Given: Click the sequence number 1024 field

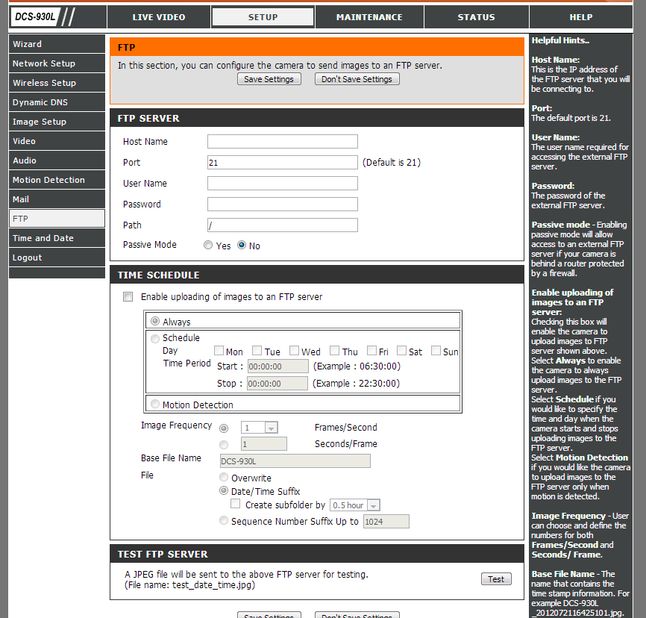Looking at the screenshot, I should (386, 522).
